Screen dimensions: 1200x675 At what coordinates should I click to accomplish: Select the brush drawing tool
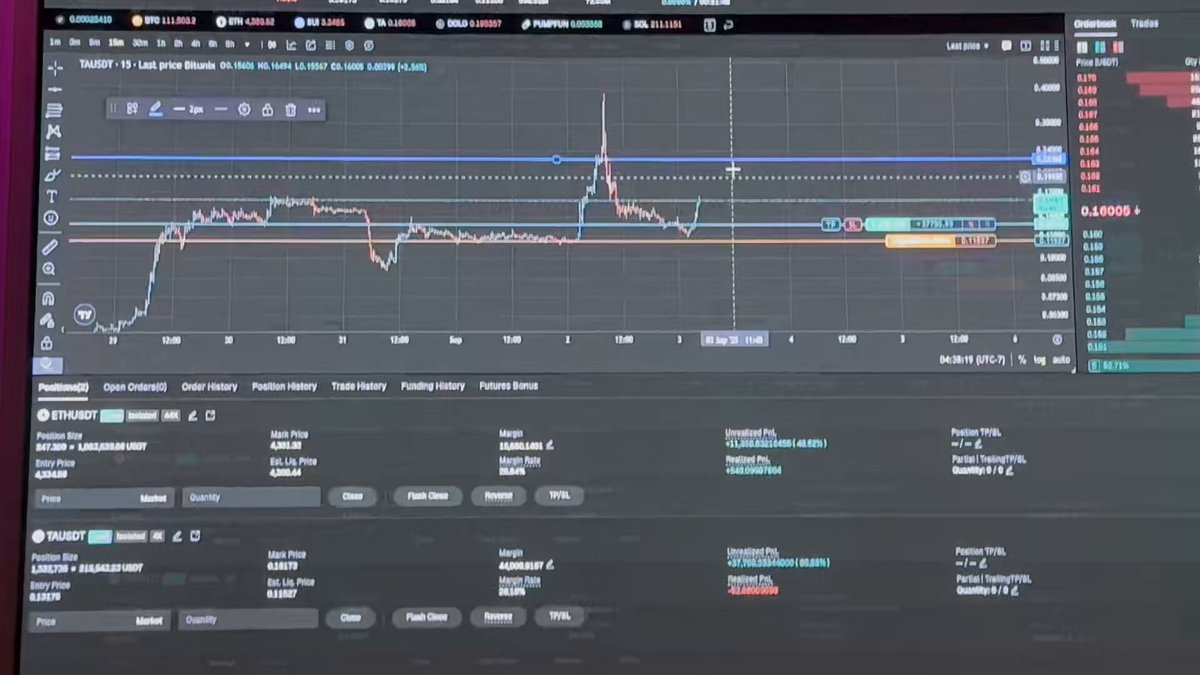pyautogui.click(x=53, y=175)
